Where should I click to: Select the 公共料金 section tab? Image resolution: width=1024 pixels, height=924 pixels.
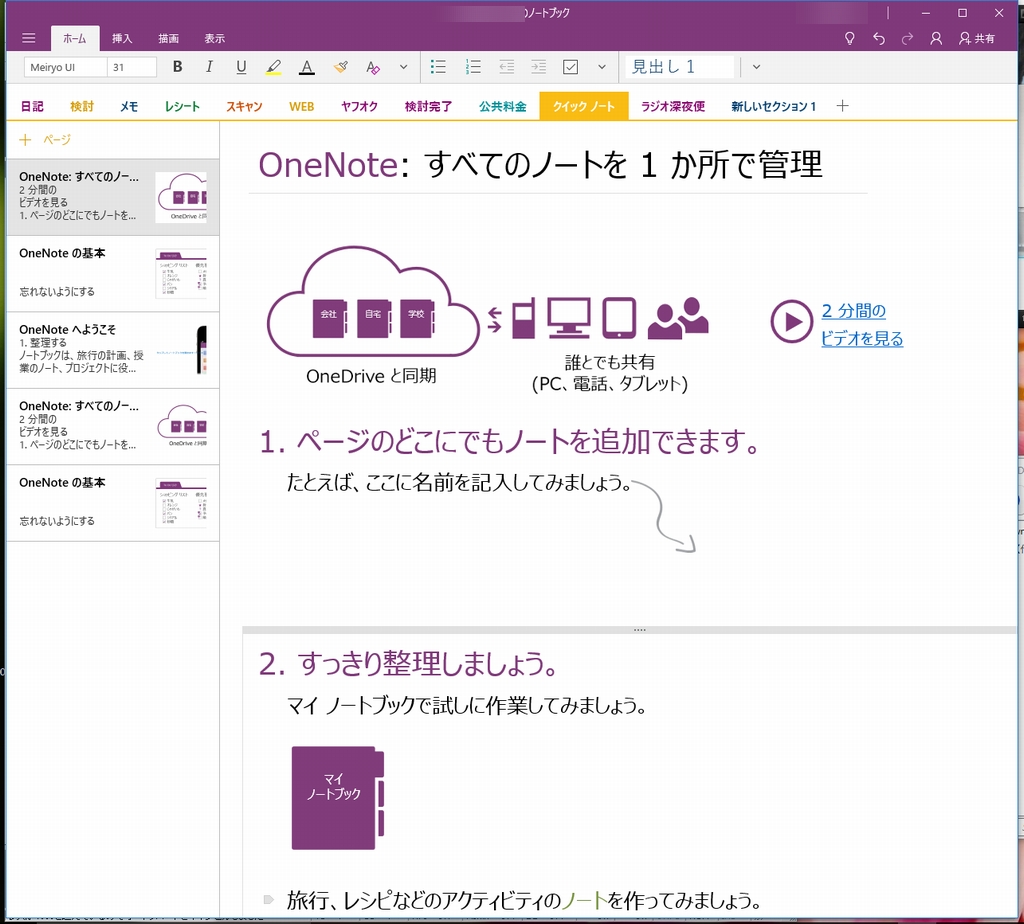tap(503, 106)
